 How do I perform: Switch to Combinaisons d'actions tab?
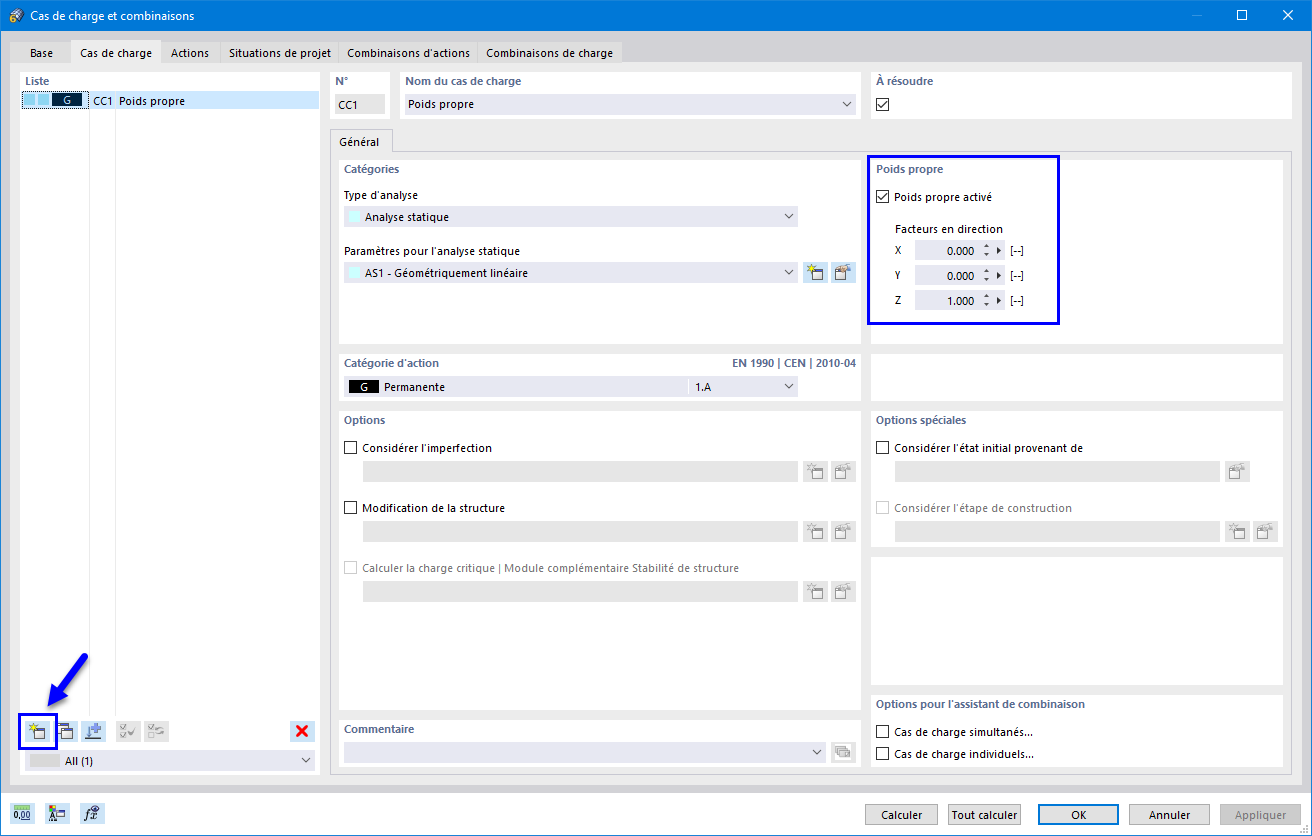pos(408,53)
